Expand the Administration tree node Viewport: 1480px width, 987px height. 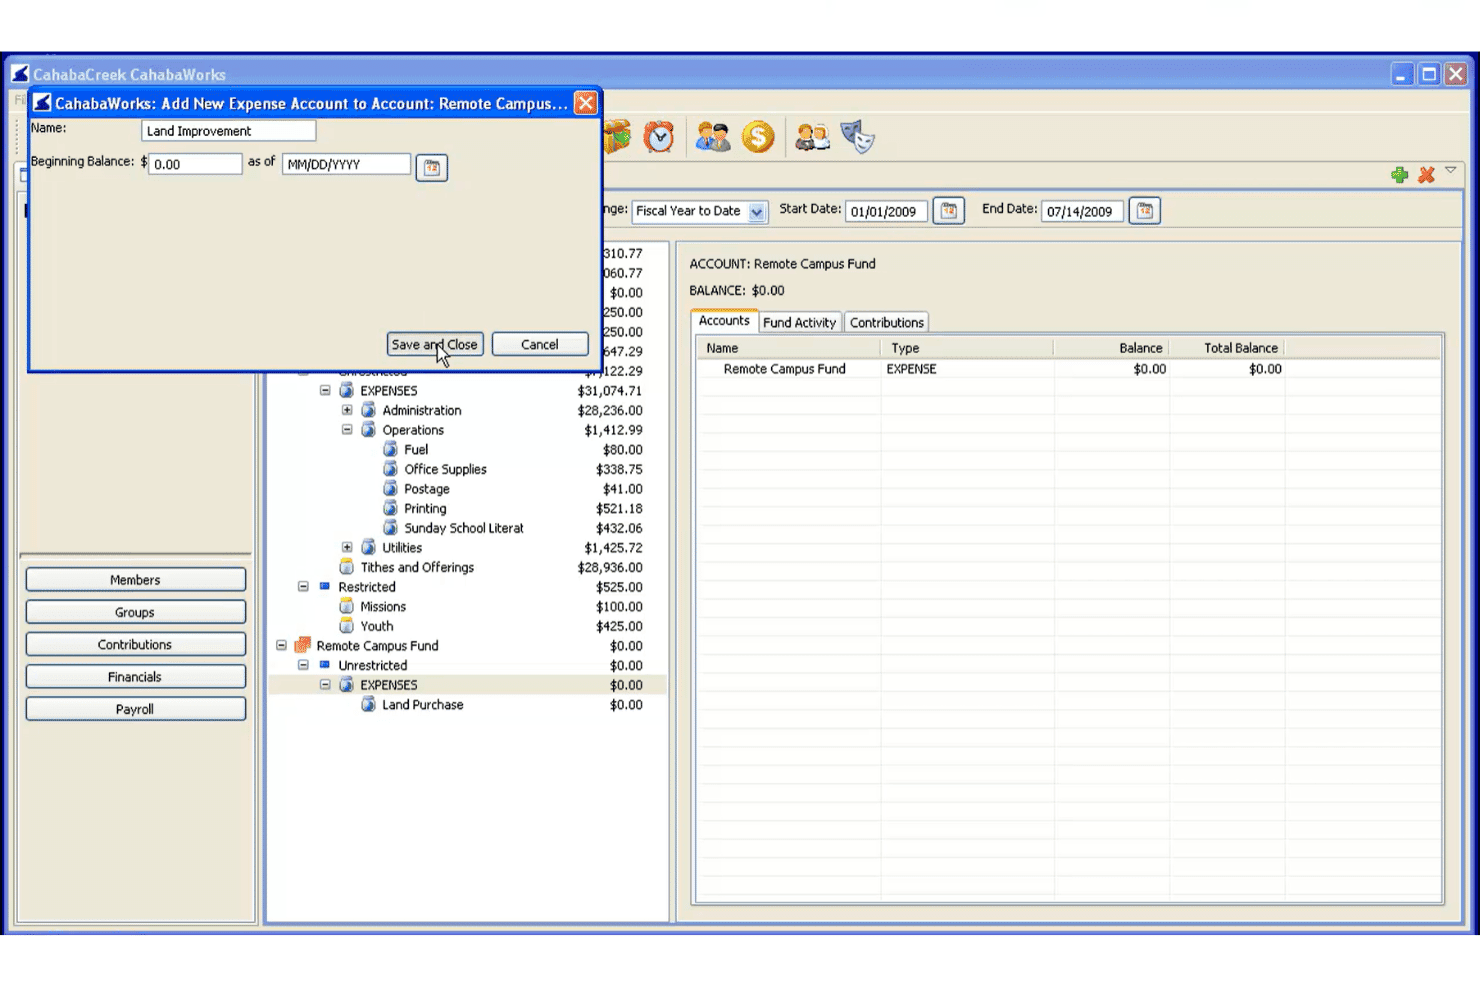347,410
